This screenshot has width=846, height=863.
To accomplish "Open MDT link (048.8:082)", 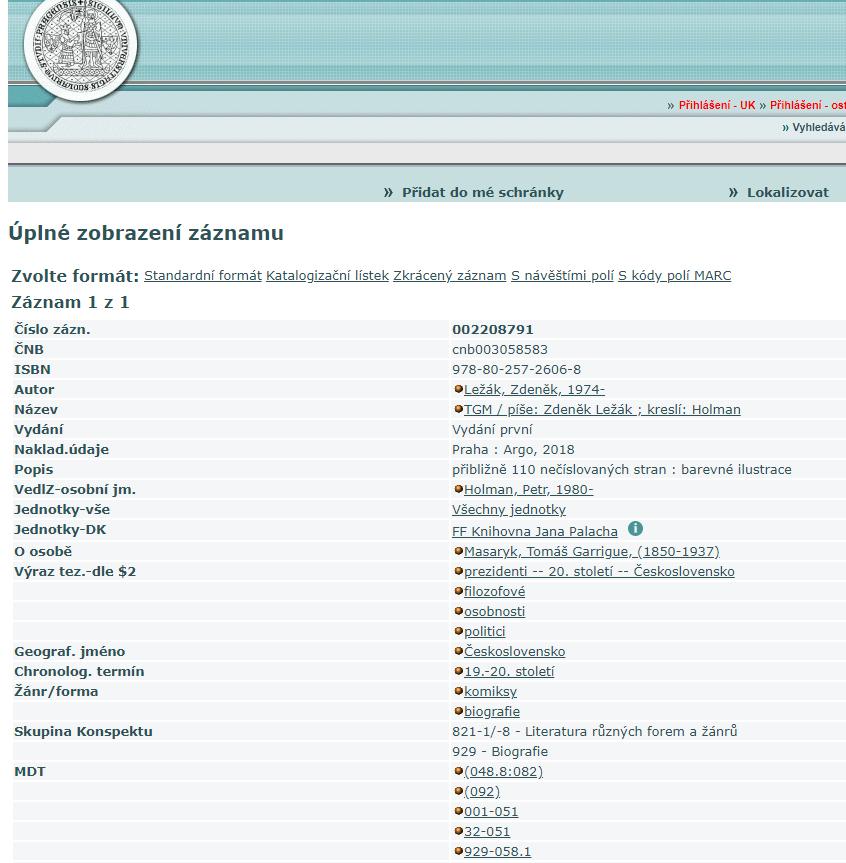I will [x=503, y=771].
